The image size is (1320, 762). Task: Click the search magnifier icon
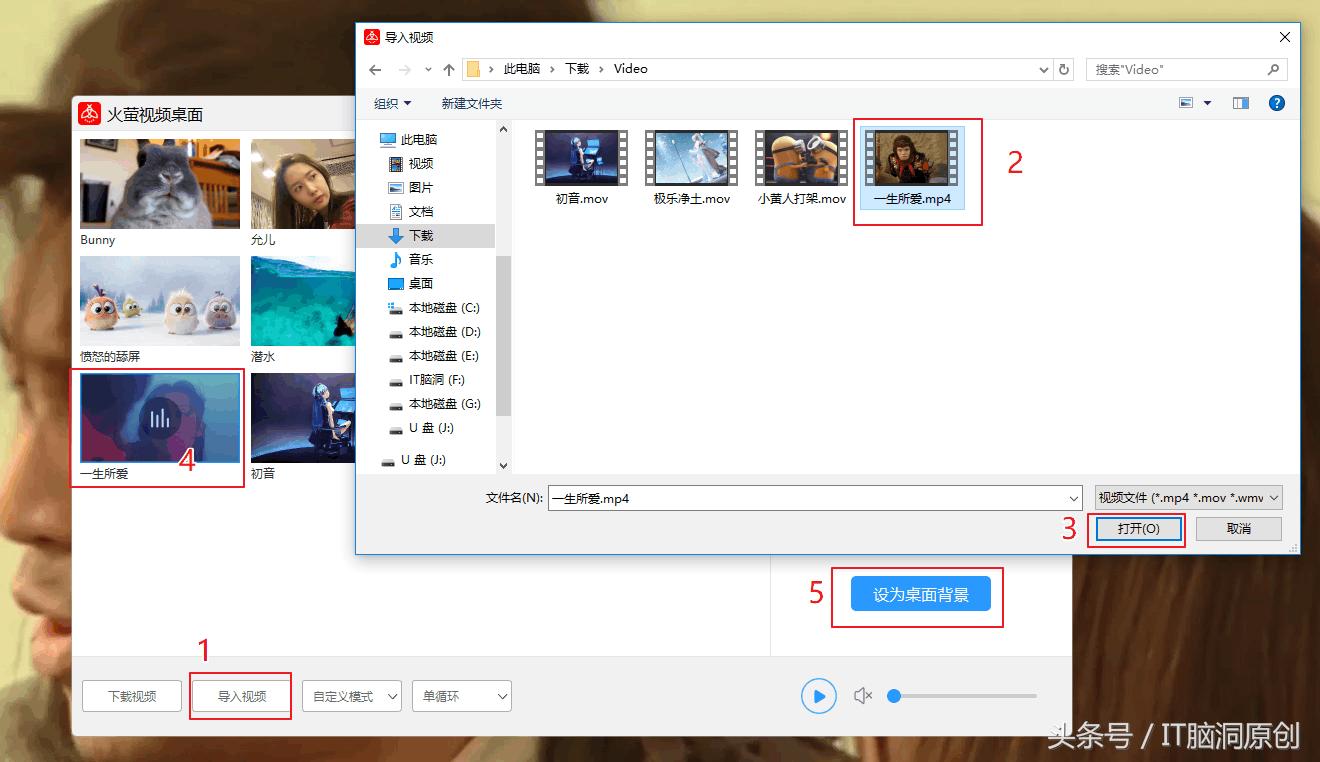[1272, 69]
